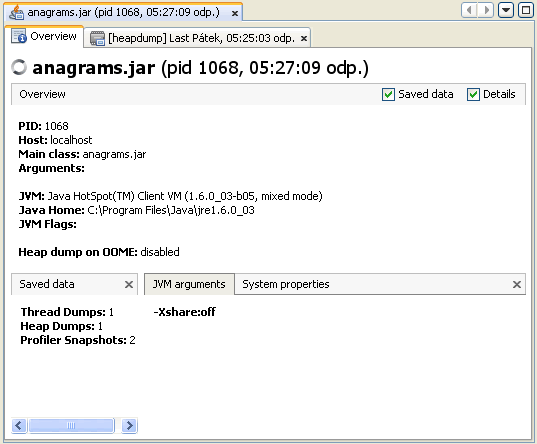Maximize the window with square button
This screenshot has height=444, width=537.
526,10
